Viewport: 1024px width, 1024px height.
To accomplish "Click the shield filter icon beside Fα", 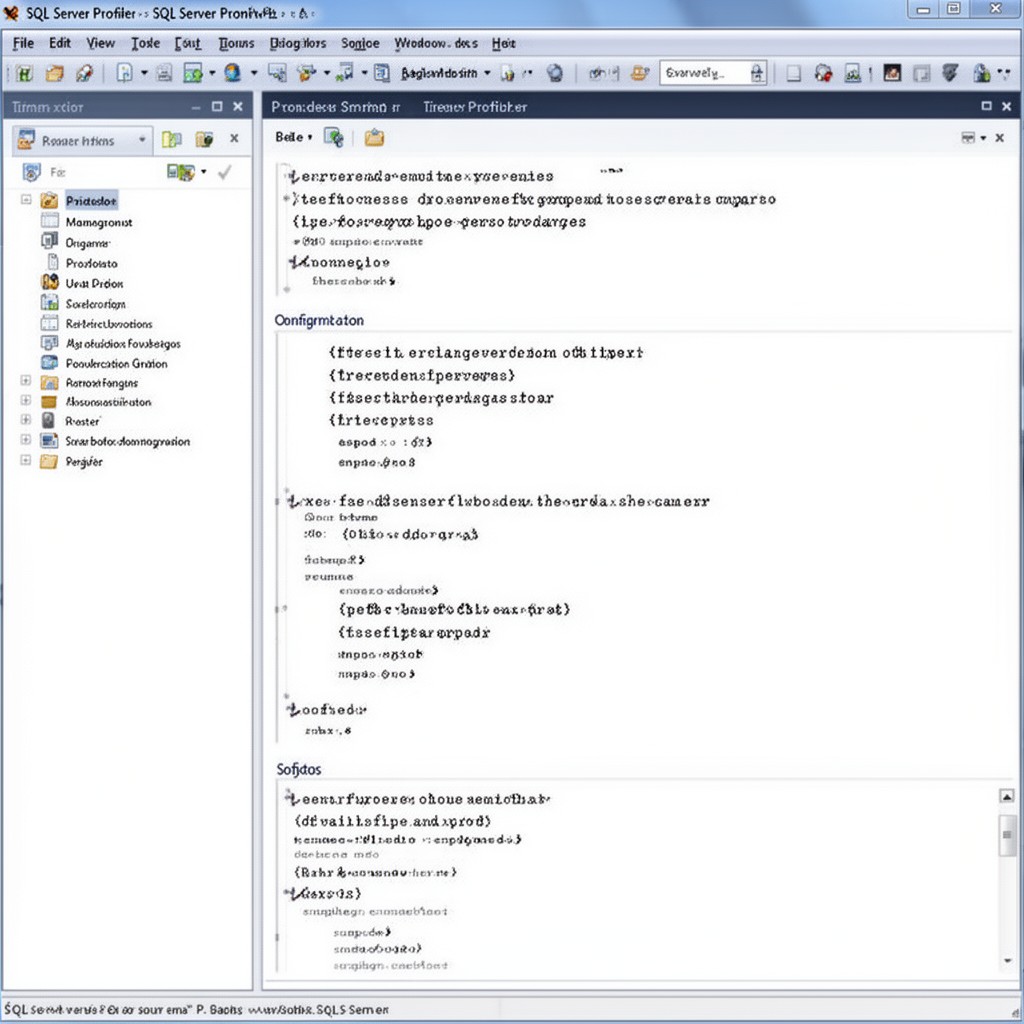I will coord(31,172).
